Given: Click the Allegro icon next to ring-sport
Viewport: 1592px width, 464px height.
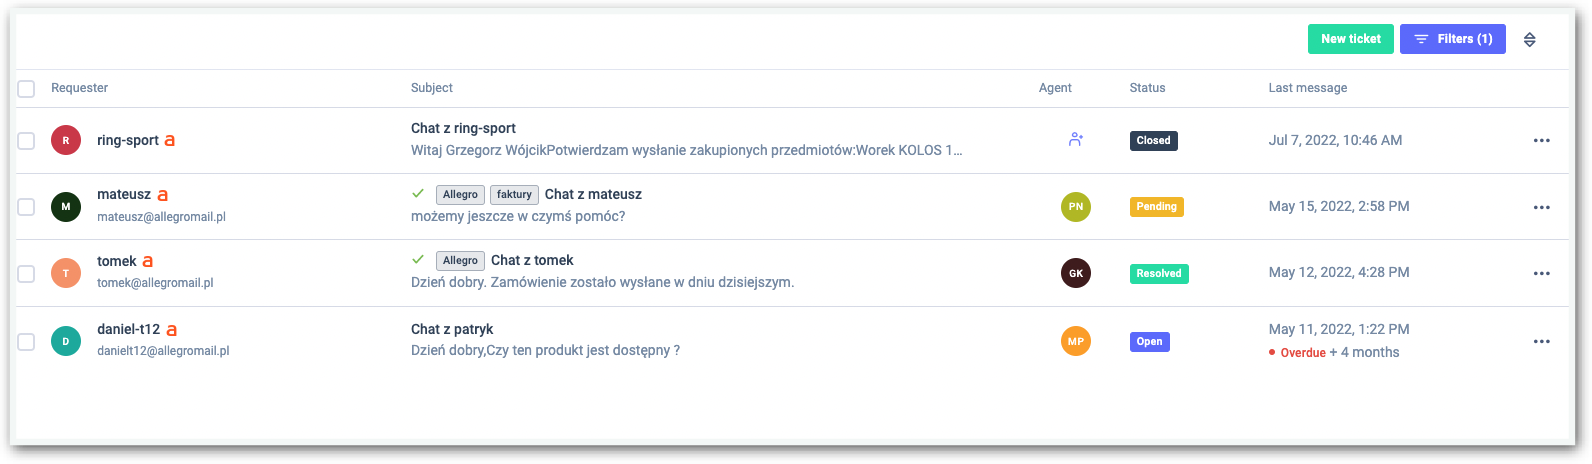Looking at the screenshot, I should (x=170, y=141).
